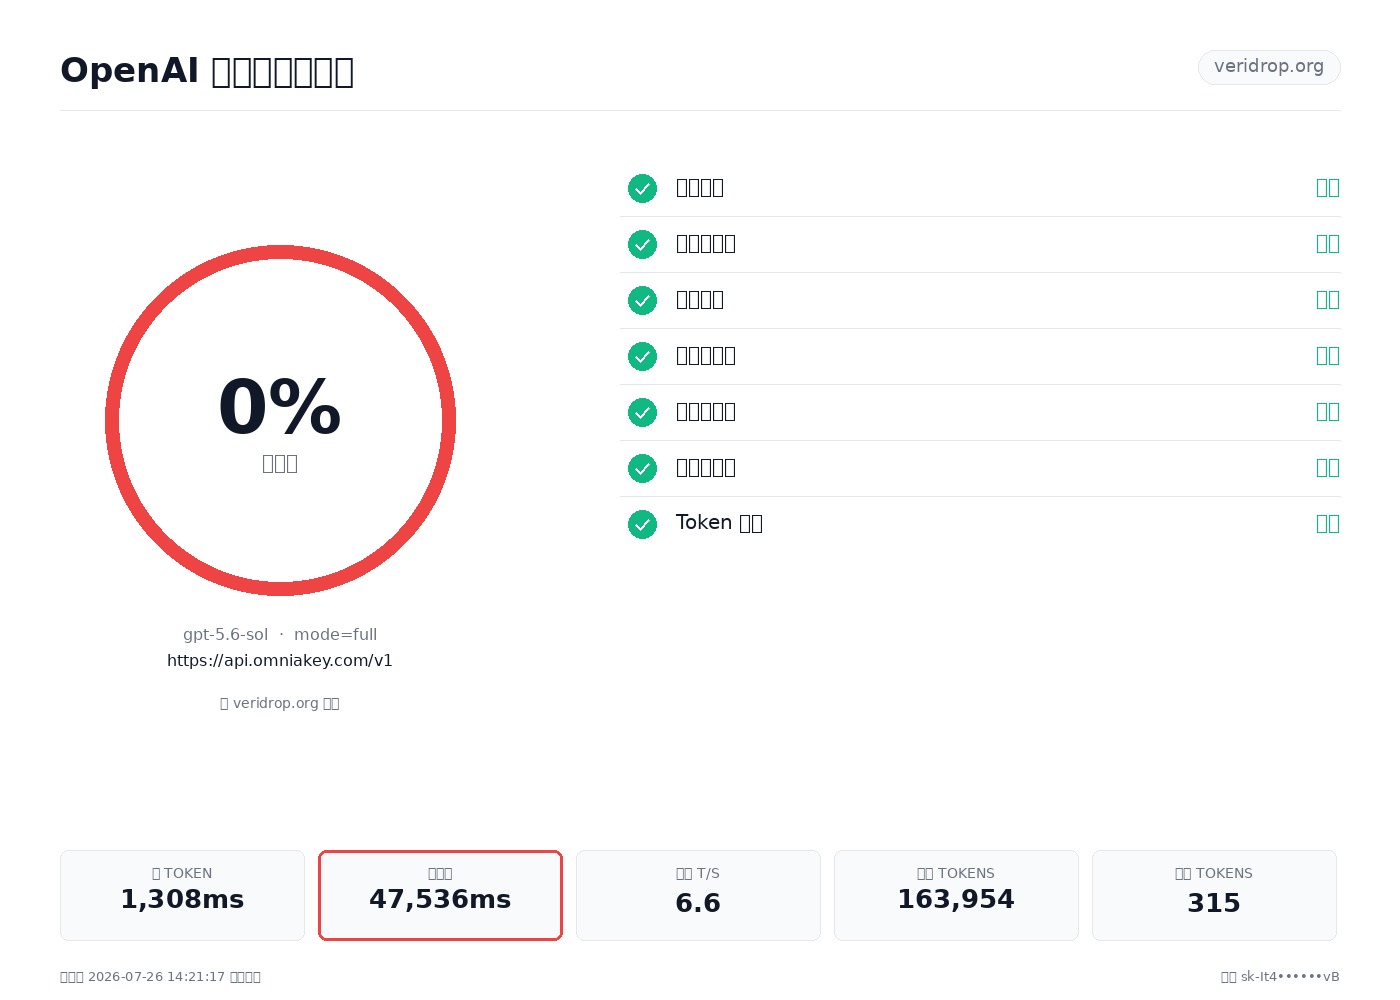Image resolution: width=1400 pixels, height=1000 pixels.
Task: Click the masked sk-It4 key in footer
Action: pos(1290,977)
